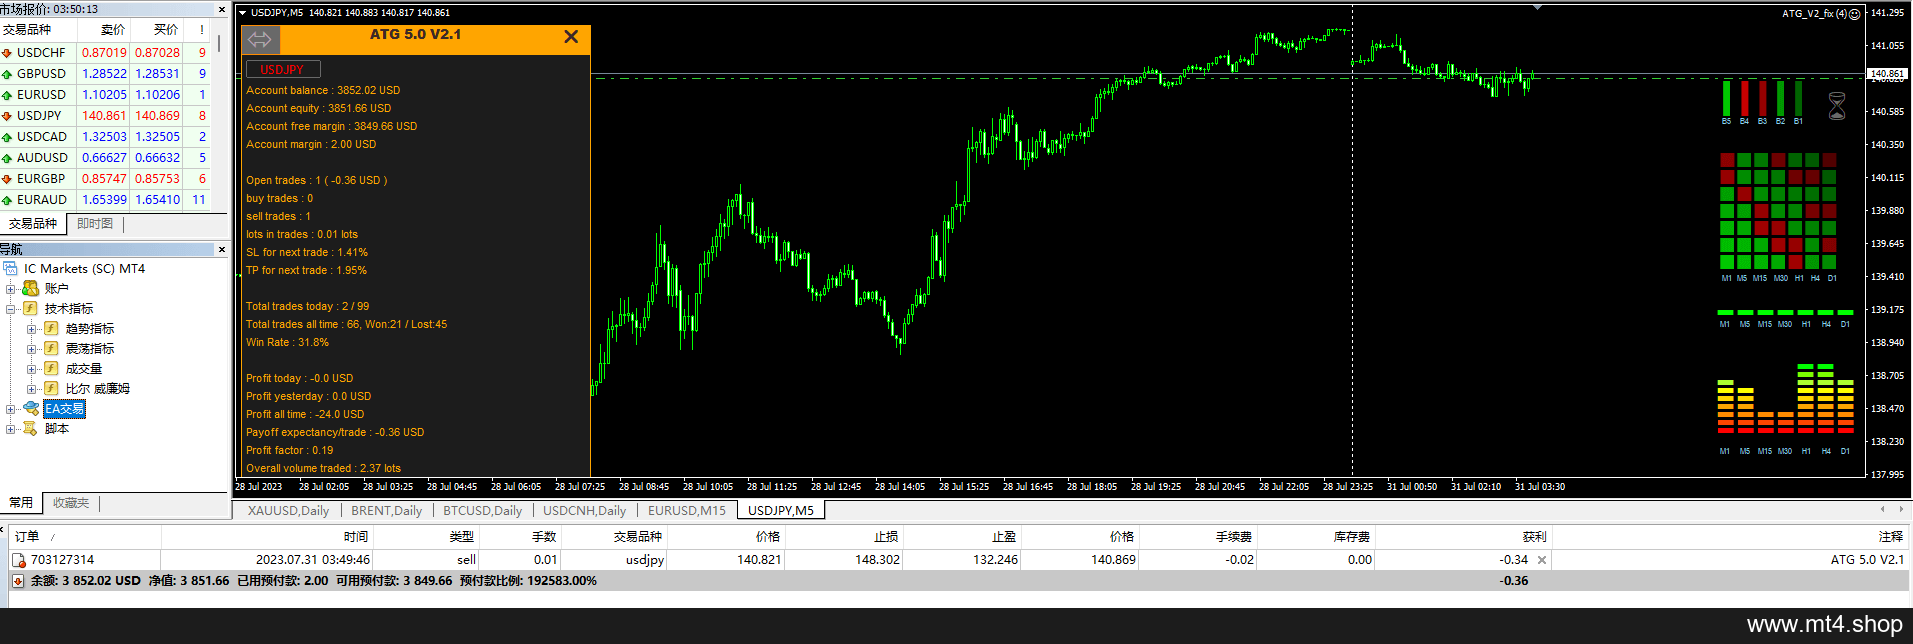The height and width of the screenshot is (644, 1913).
Task: Click the IC Markets (SC) MT4 icon
Action: [x=11, y=269]
